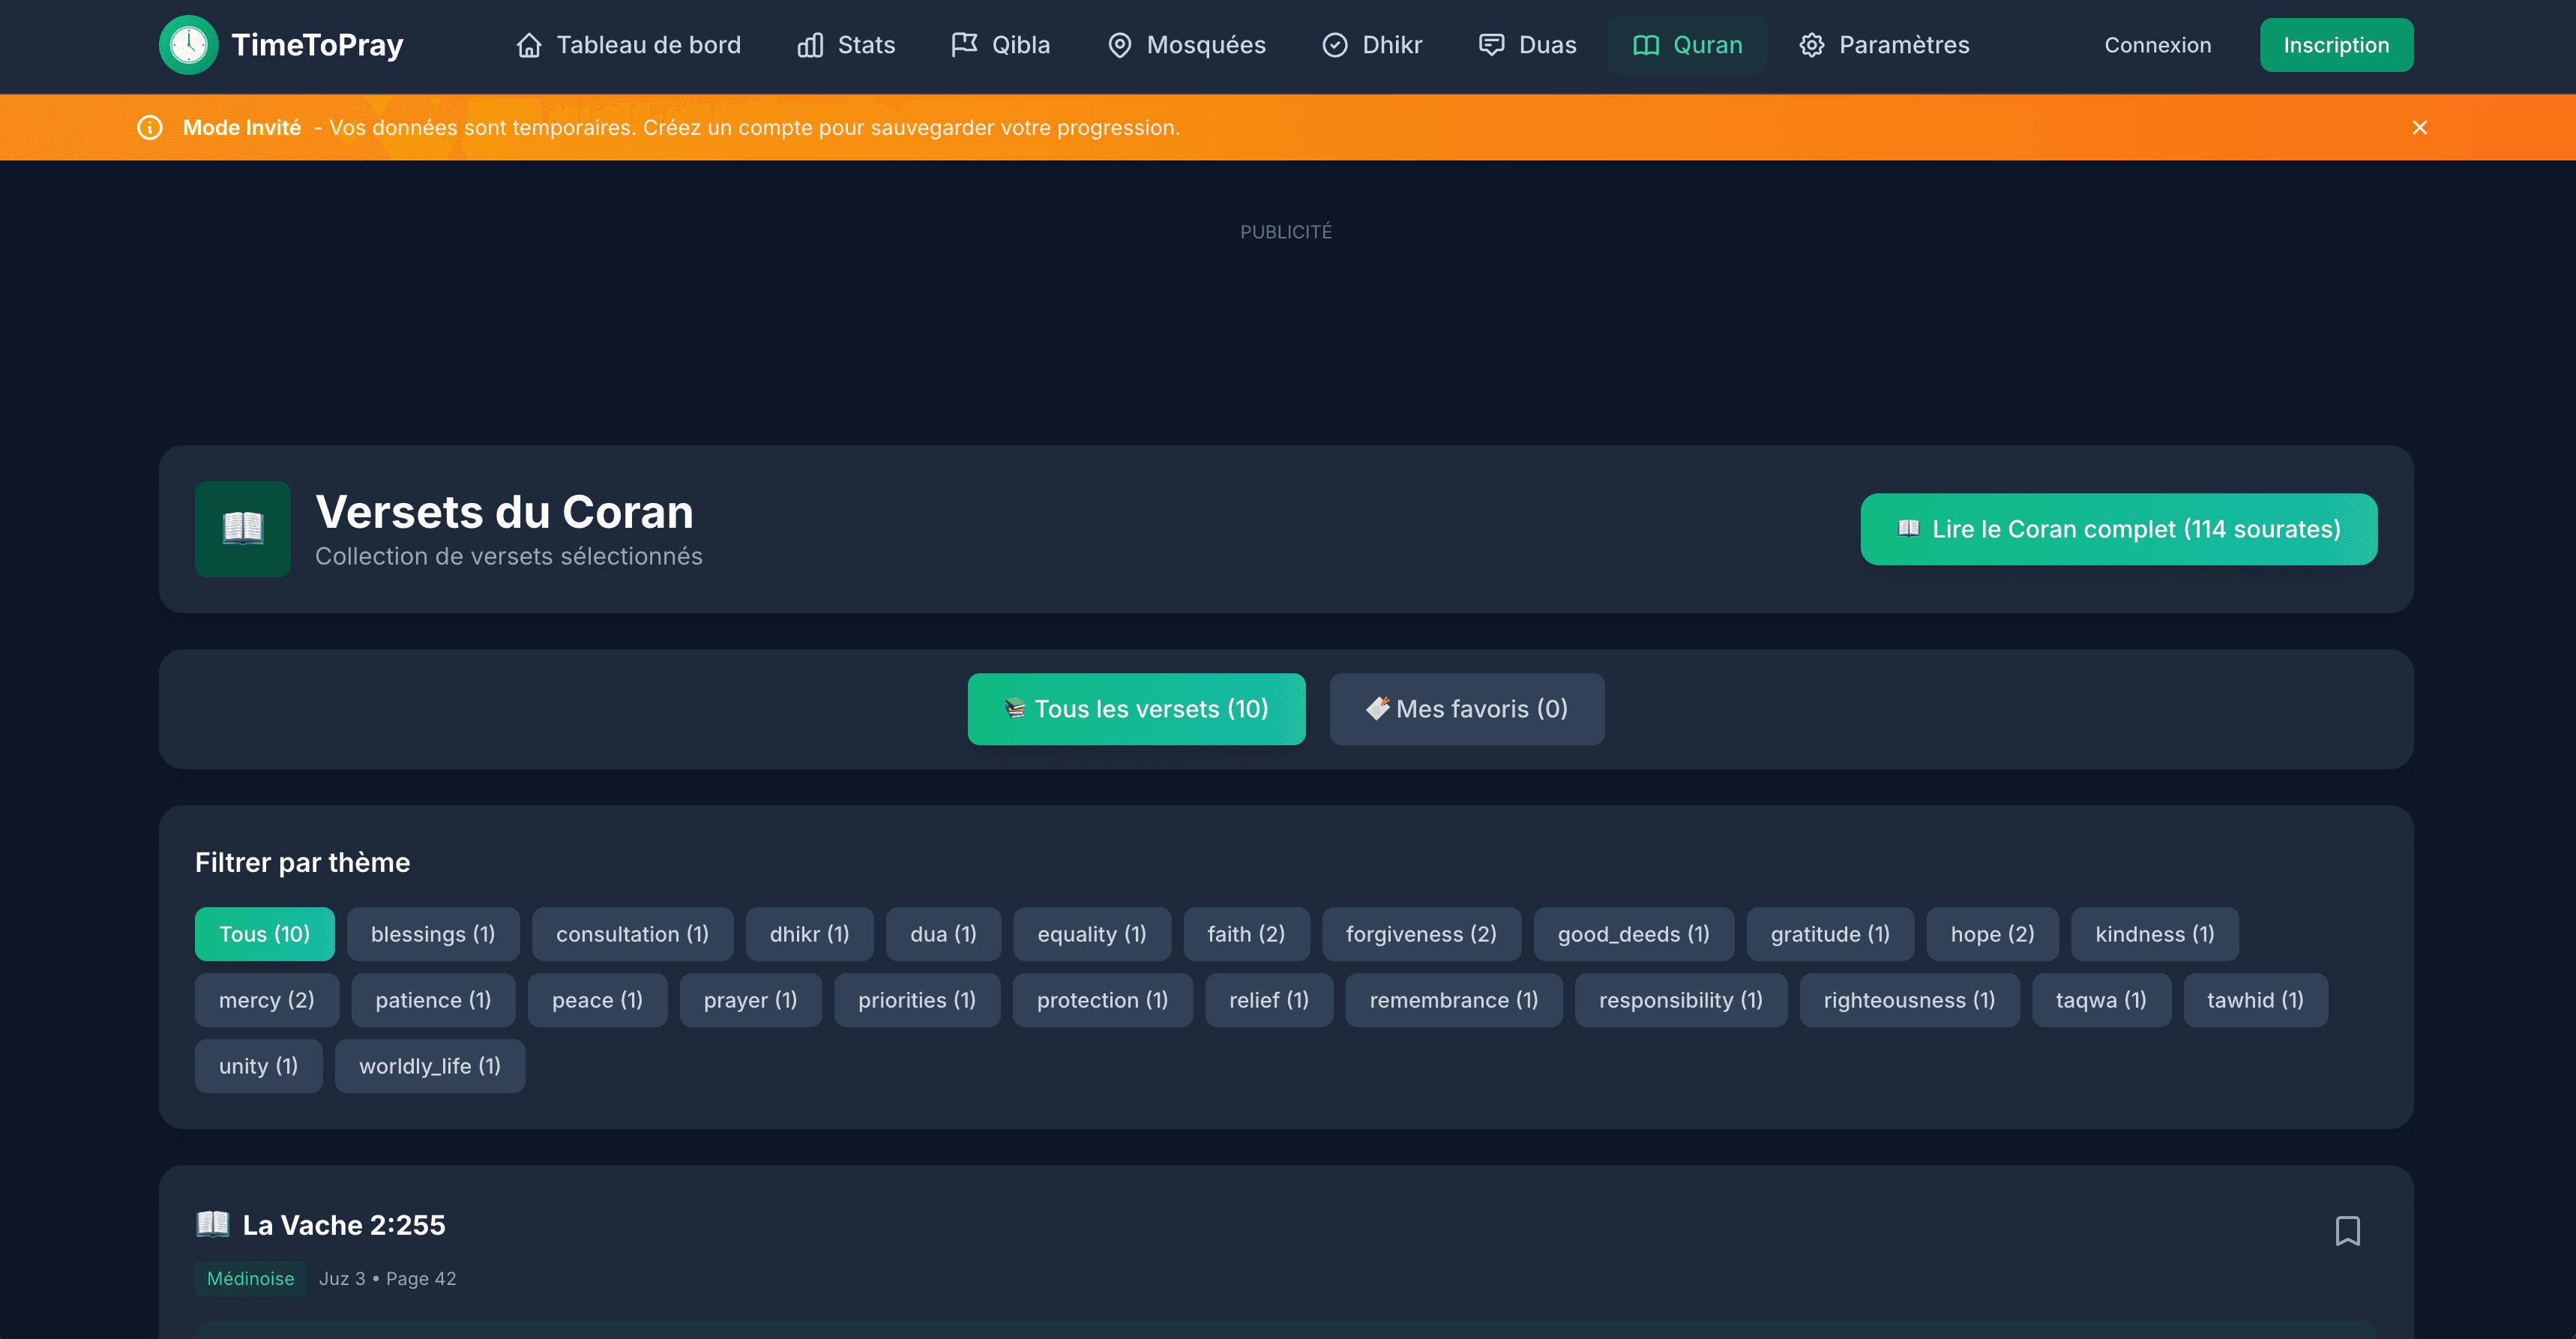
Task: Open the Duas section
Action: tap(1527, 45)
